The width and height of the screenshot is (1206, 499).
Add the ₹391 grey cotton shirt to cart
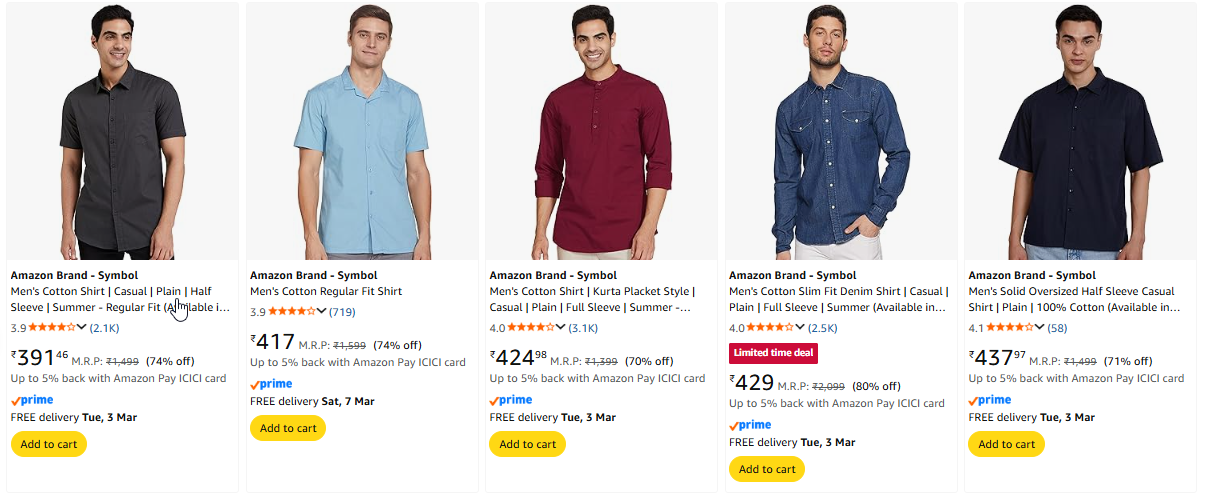48,444
